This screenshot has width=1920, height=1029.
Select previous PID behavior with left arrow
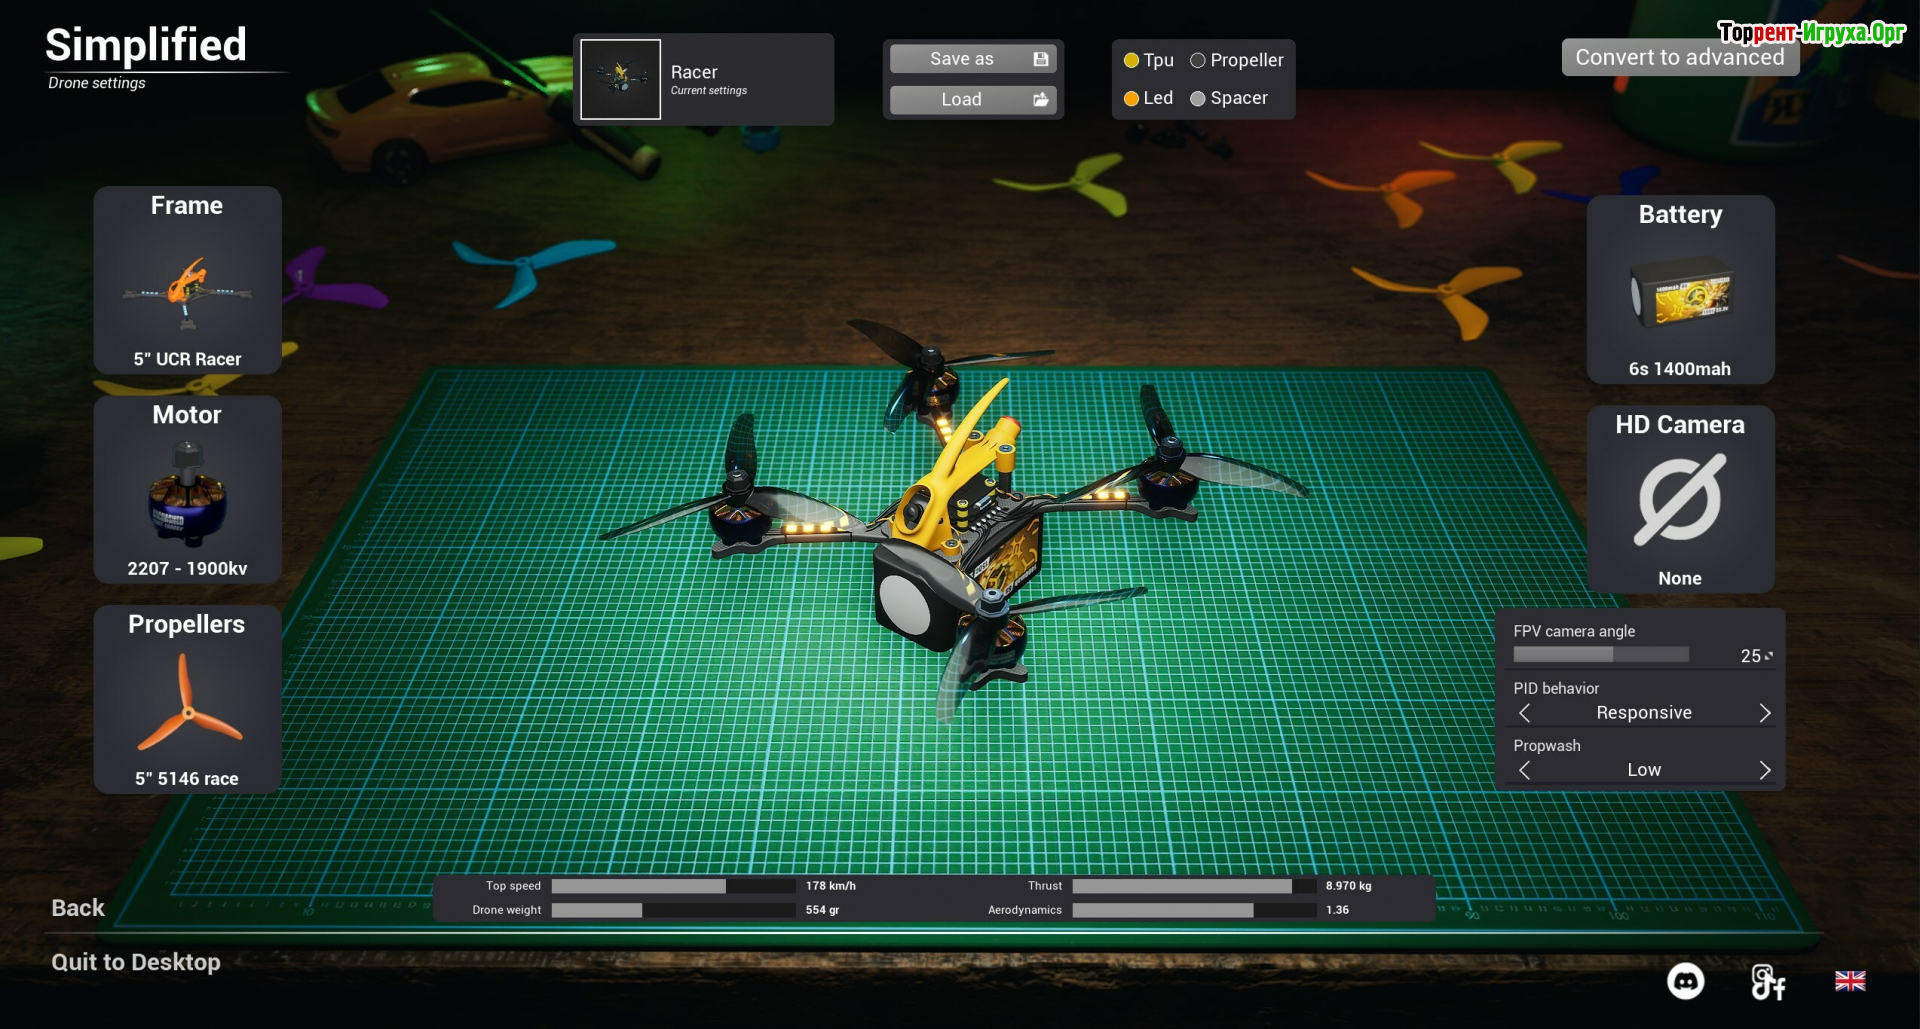(1525, 713)
